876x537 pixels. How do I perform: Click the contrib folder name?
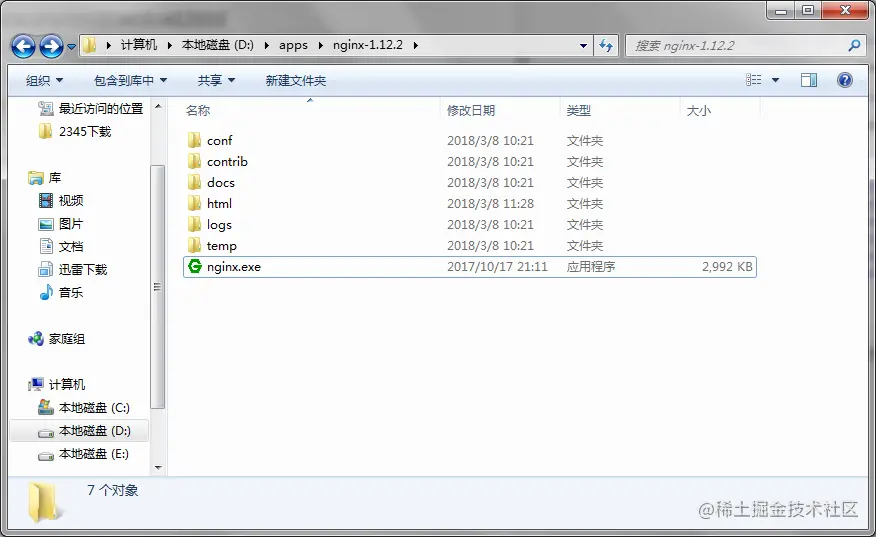pos(227,161)
